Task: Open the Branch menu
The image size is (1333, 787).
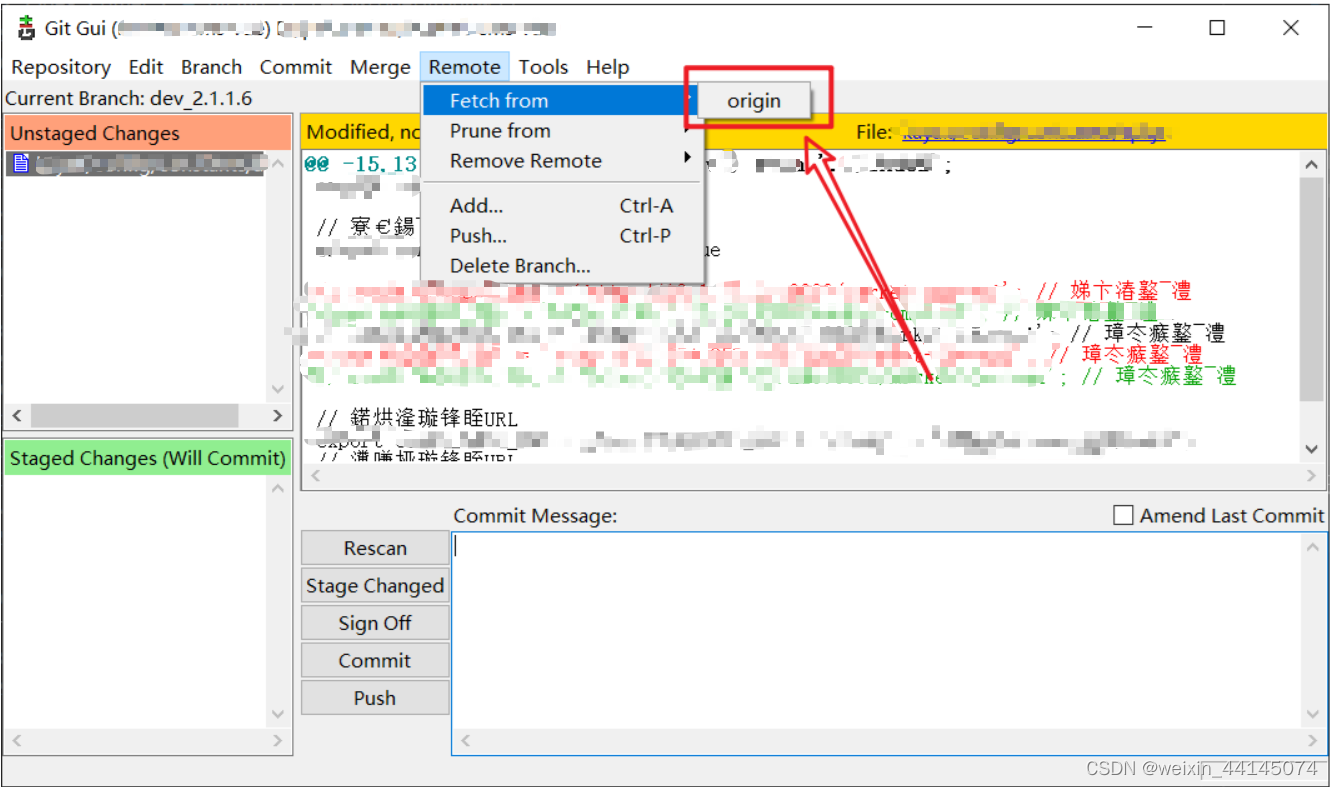Action: pyautogui.click(x=211, y=67)
